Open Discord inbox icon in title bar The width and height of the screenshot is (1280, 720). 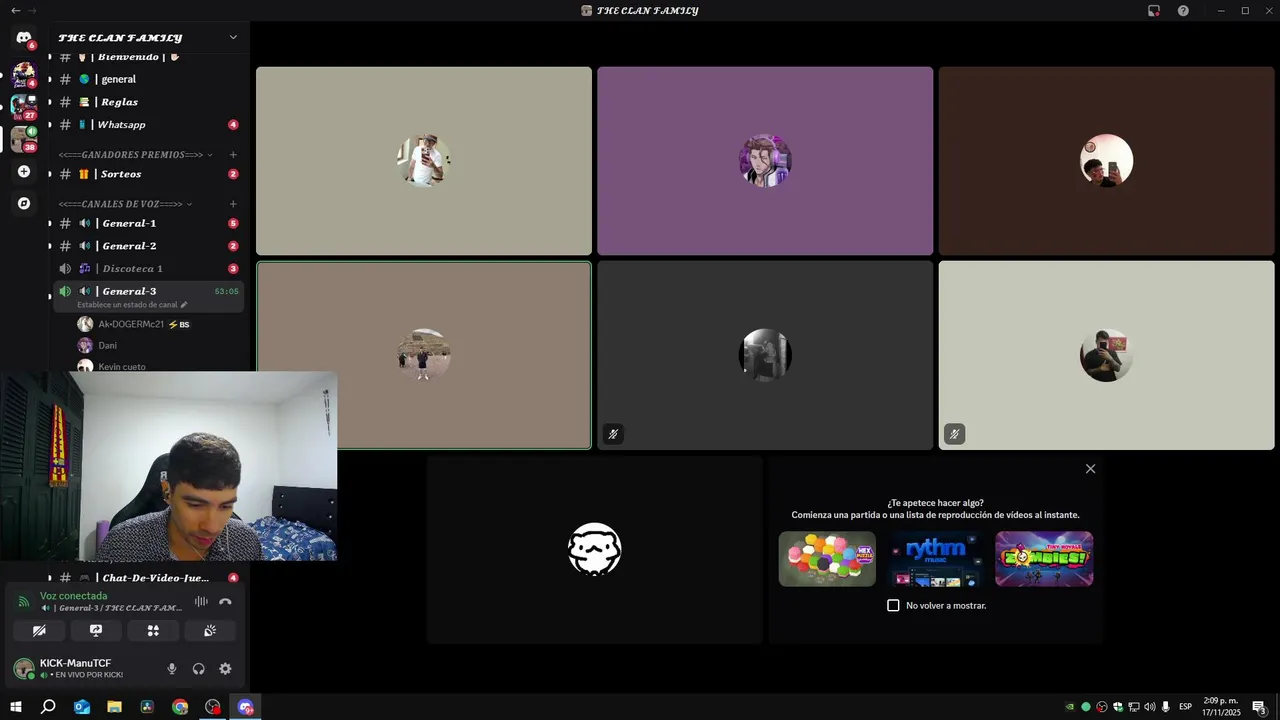[1154, 11]
